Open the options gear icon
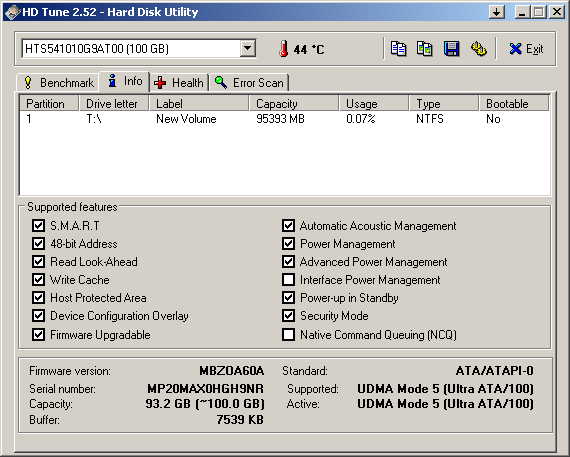This screenshot has height=457, width=570. coord(479,49)
